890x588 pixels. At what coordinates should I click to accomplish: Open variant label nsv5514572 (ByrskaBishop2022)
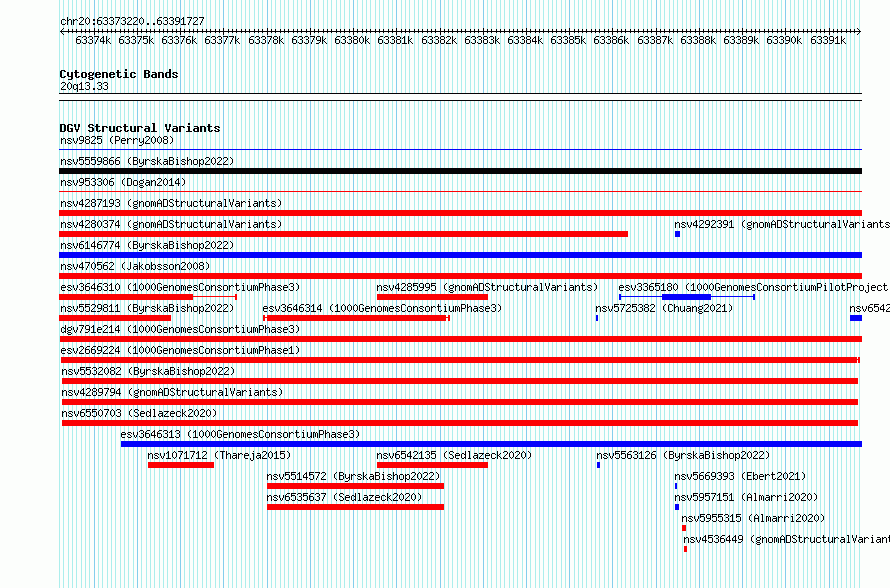pos(354,476)
